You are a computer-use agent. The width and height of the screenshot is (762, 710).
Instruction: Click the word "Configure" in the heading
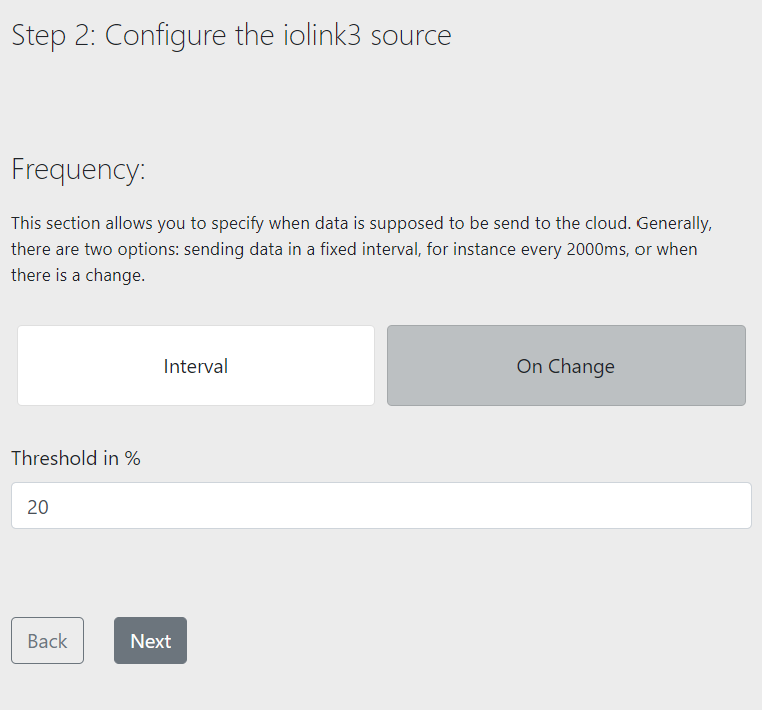[165, 36]
